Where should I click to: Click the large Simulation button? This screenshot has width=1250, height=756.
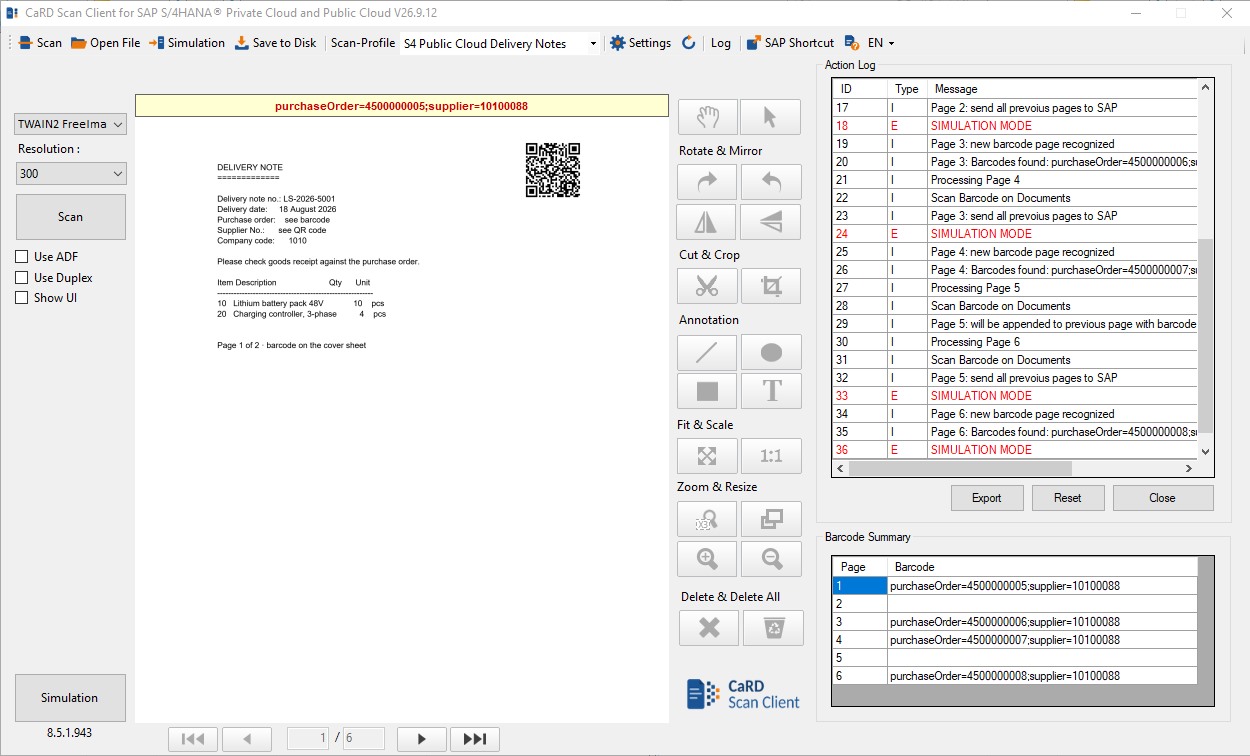70,698
